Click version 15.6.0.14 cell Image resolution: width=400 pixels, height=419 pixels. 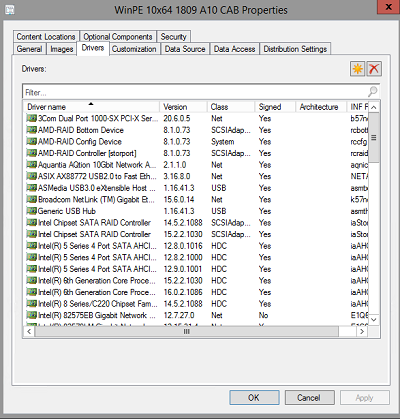pyautogui.click(x=179, y=199)
